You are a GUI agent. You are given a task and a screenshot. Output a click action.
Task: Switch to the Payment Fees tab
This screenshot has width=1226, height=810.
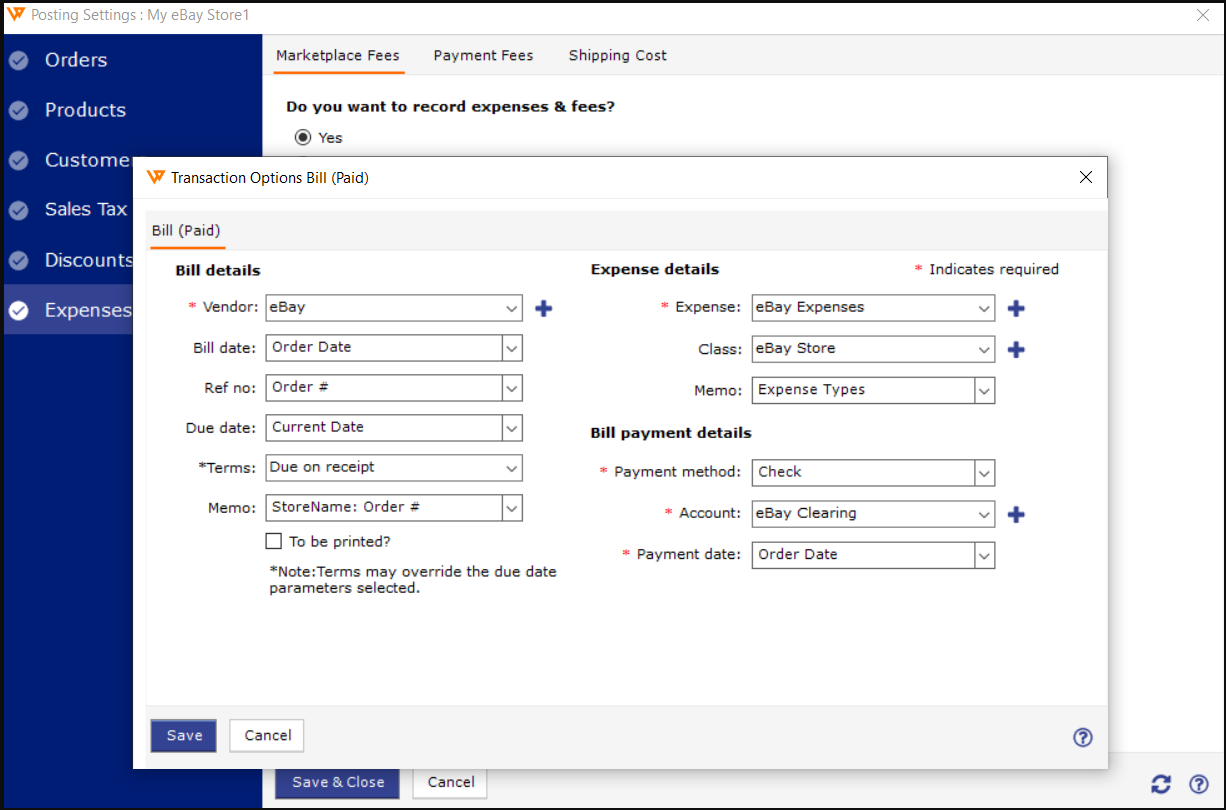(483, 56)
